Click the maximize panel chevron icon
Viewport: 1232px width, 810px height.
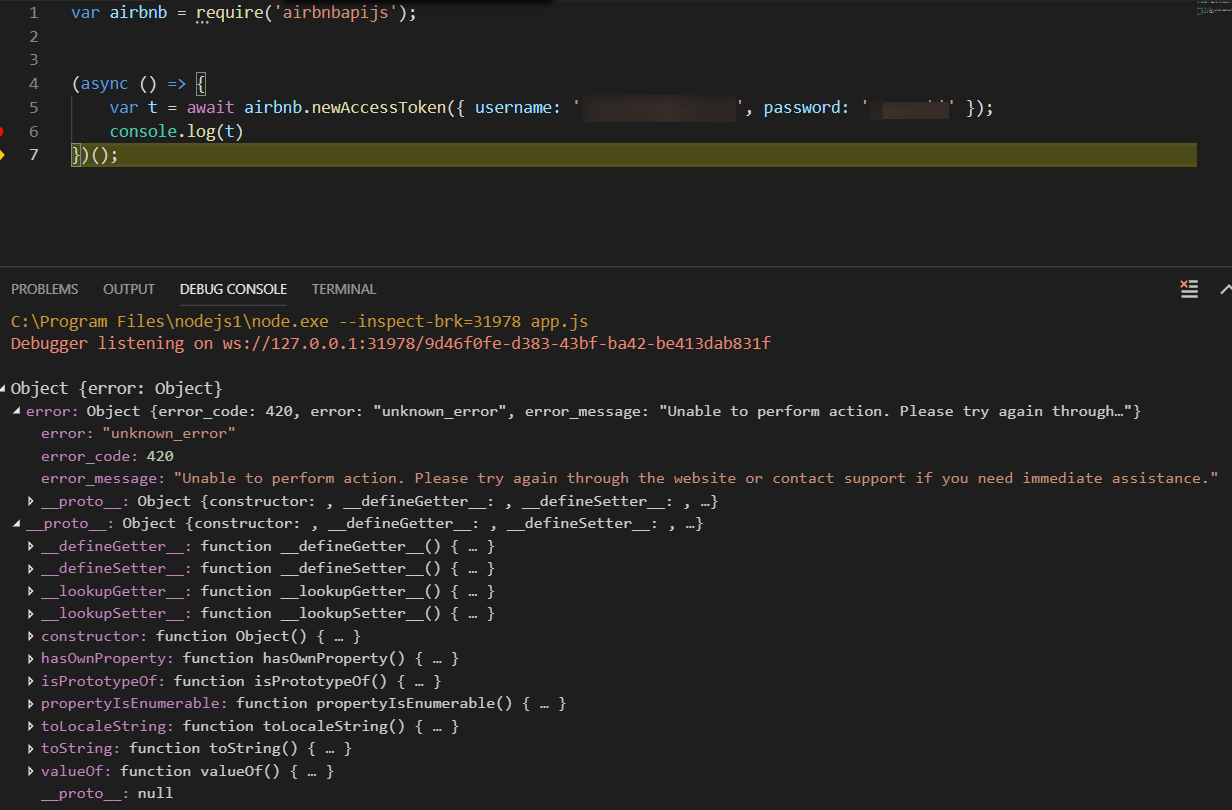click(1226, 289)
